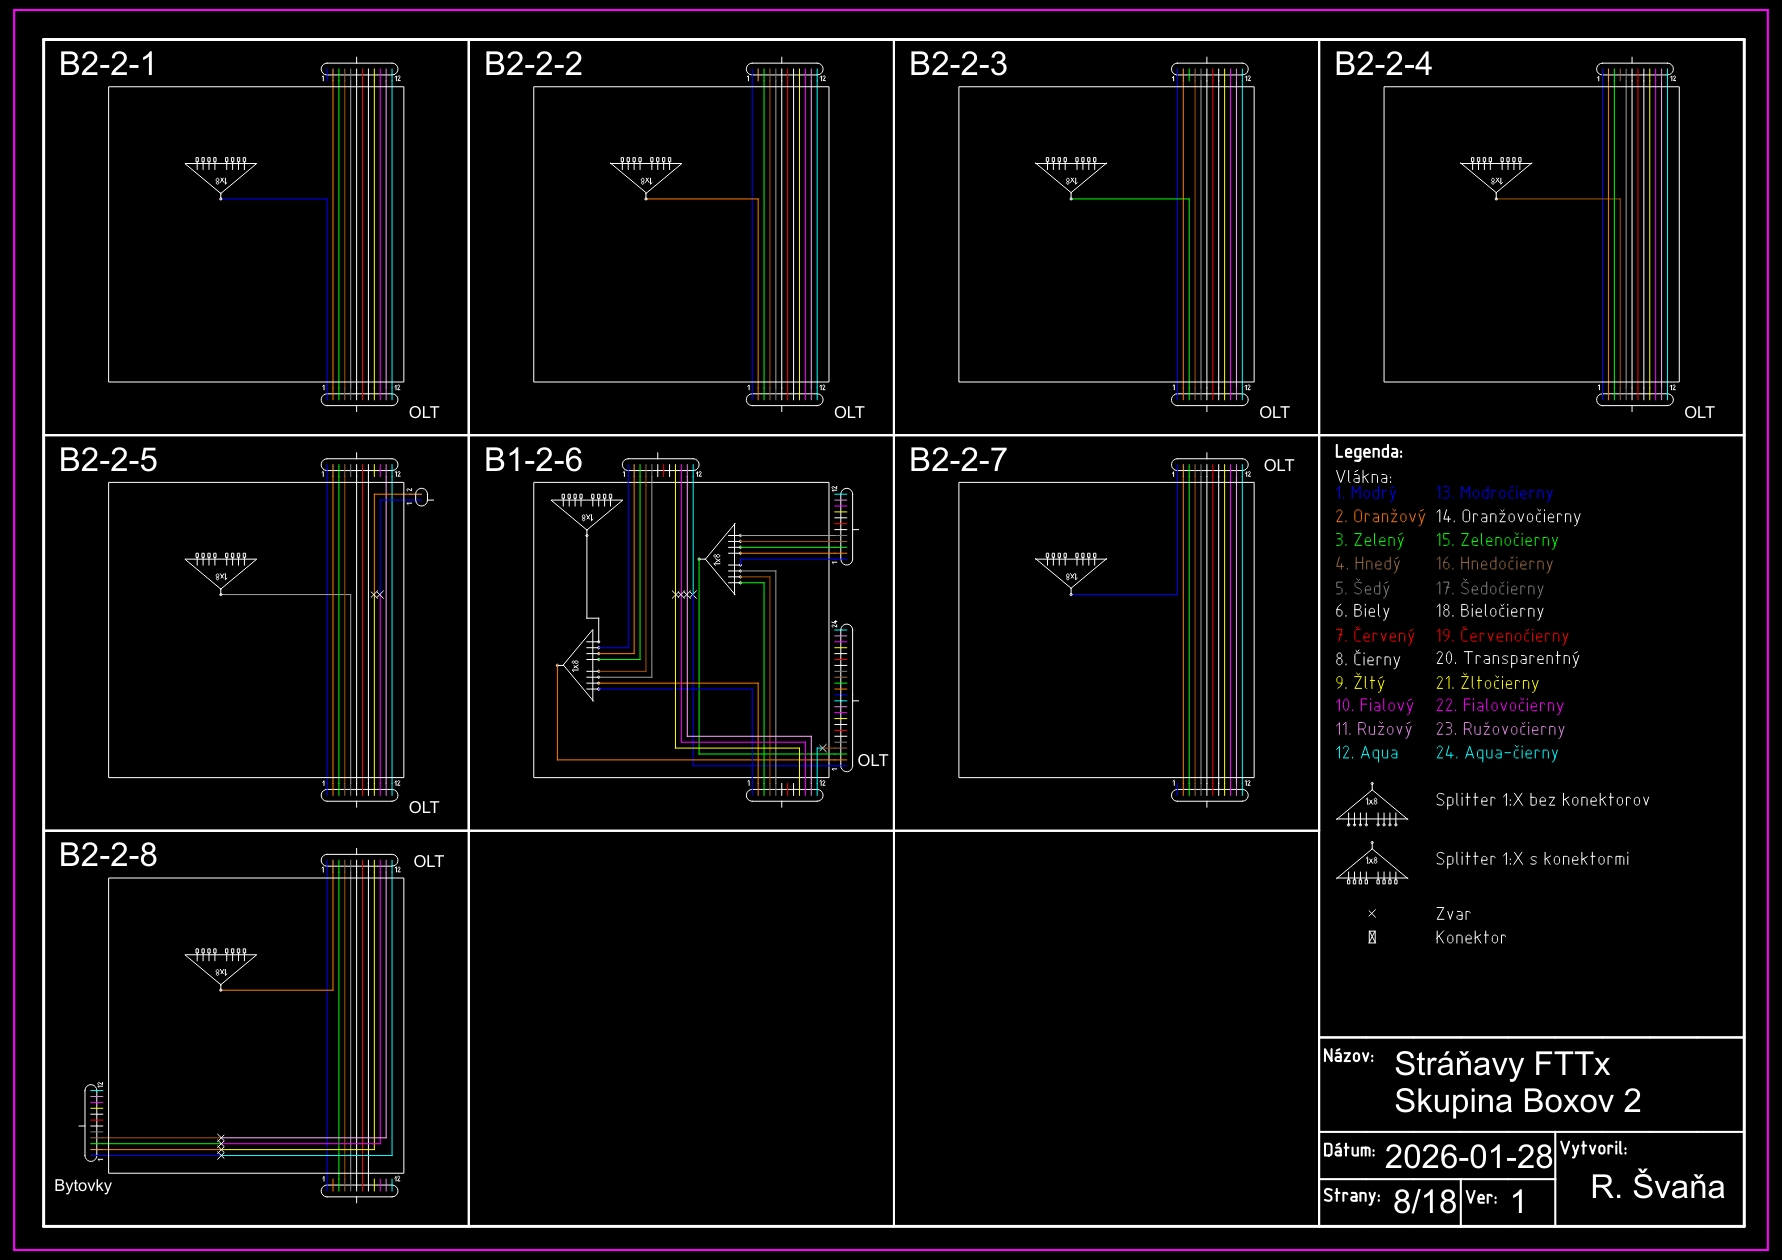
Task: Select the Zvar cross symbol in legend
Action: [x=1372, y=914]
